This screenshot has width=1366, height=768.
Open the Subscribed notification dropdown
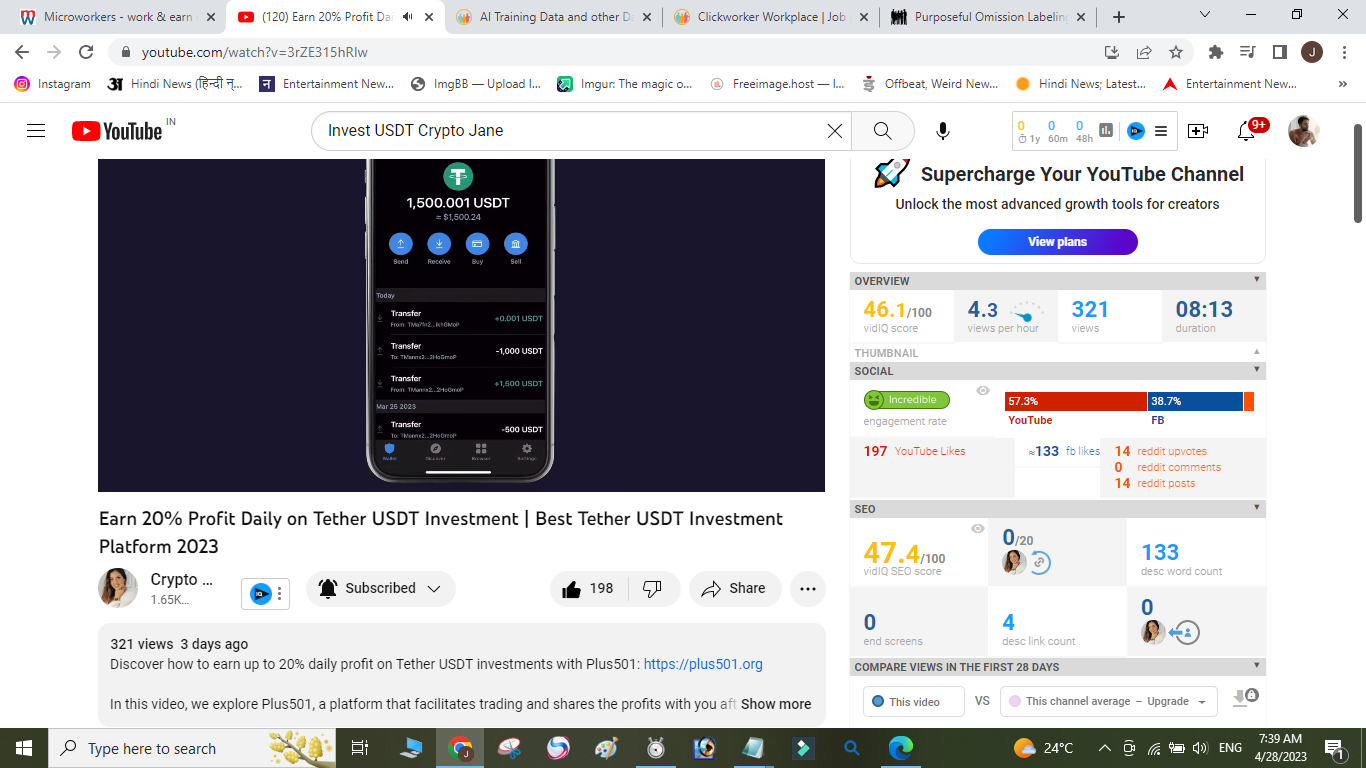(x=380, y=589)
